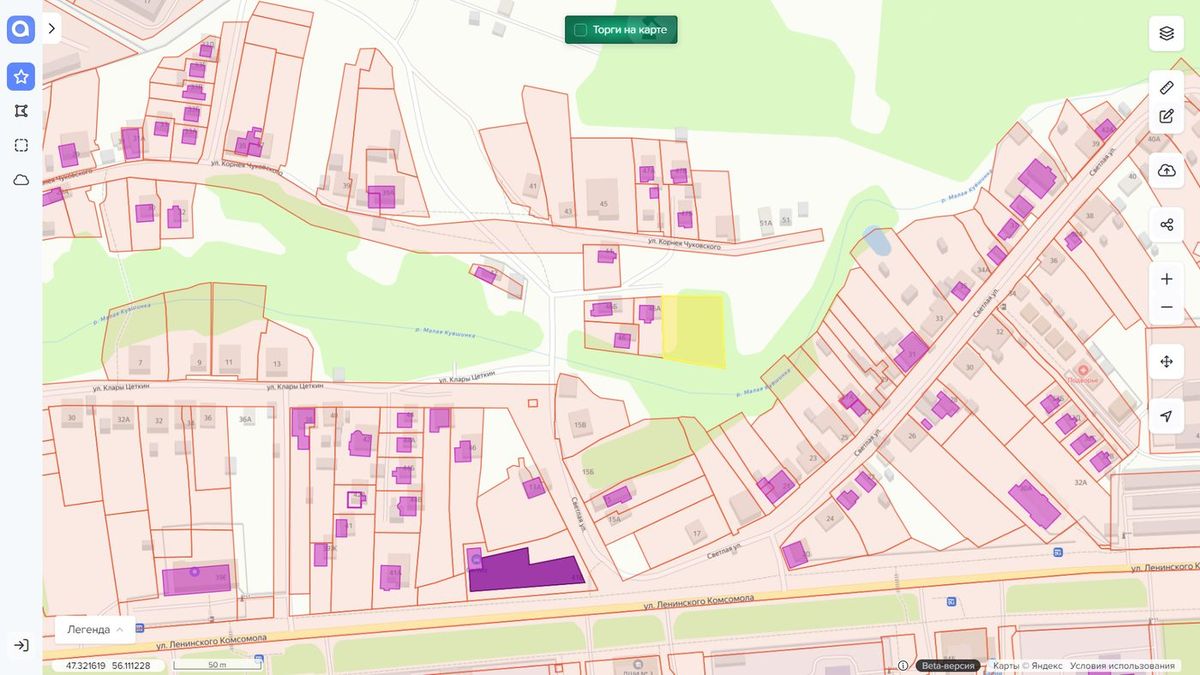This screenshot has height=675, width=1200.
Task: Enable the Торги на карте checkbox
Action: [x=580, y=30]
